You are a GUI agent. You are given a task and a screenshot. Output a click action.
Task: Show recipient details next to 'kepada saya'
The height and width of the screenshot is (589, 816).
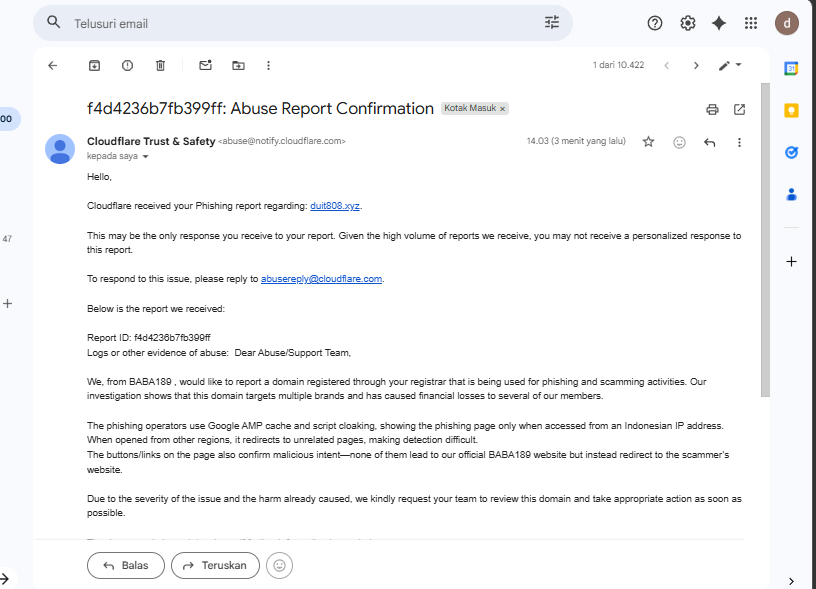pos(146,157)
